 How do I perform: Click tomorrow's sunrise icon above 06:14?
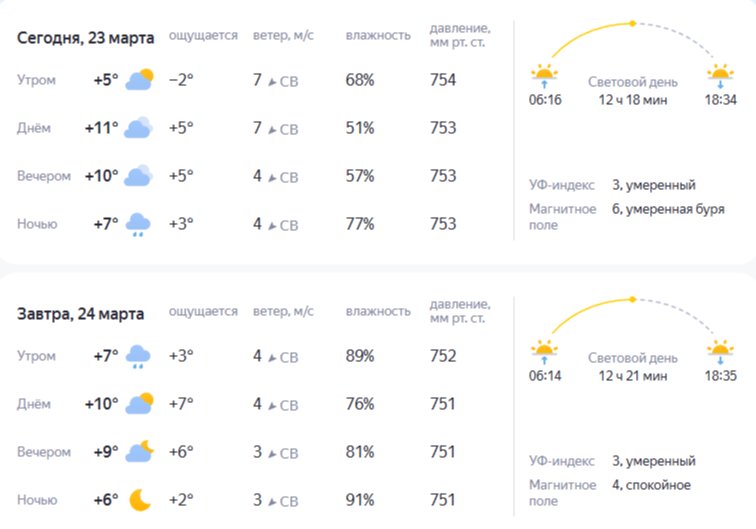[x=544, y=351]
